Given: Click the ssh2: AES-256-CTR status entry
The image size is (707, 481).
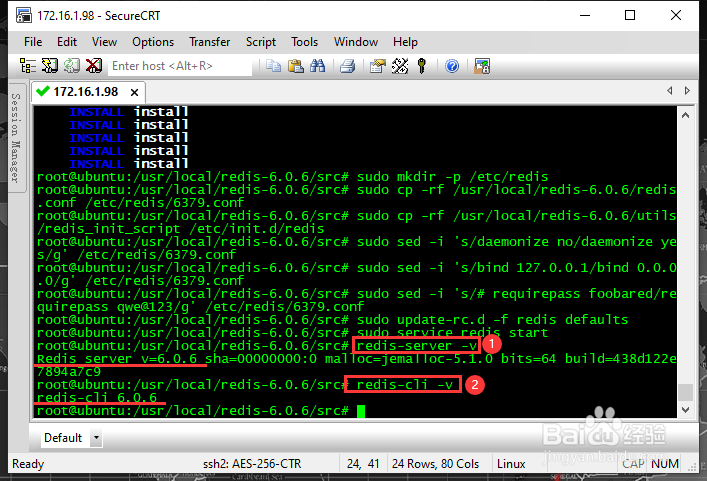Looking at the screenshot, I should [x=252, y=464].
